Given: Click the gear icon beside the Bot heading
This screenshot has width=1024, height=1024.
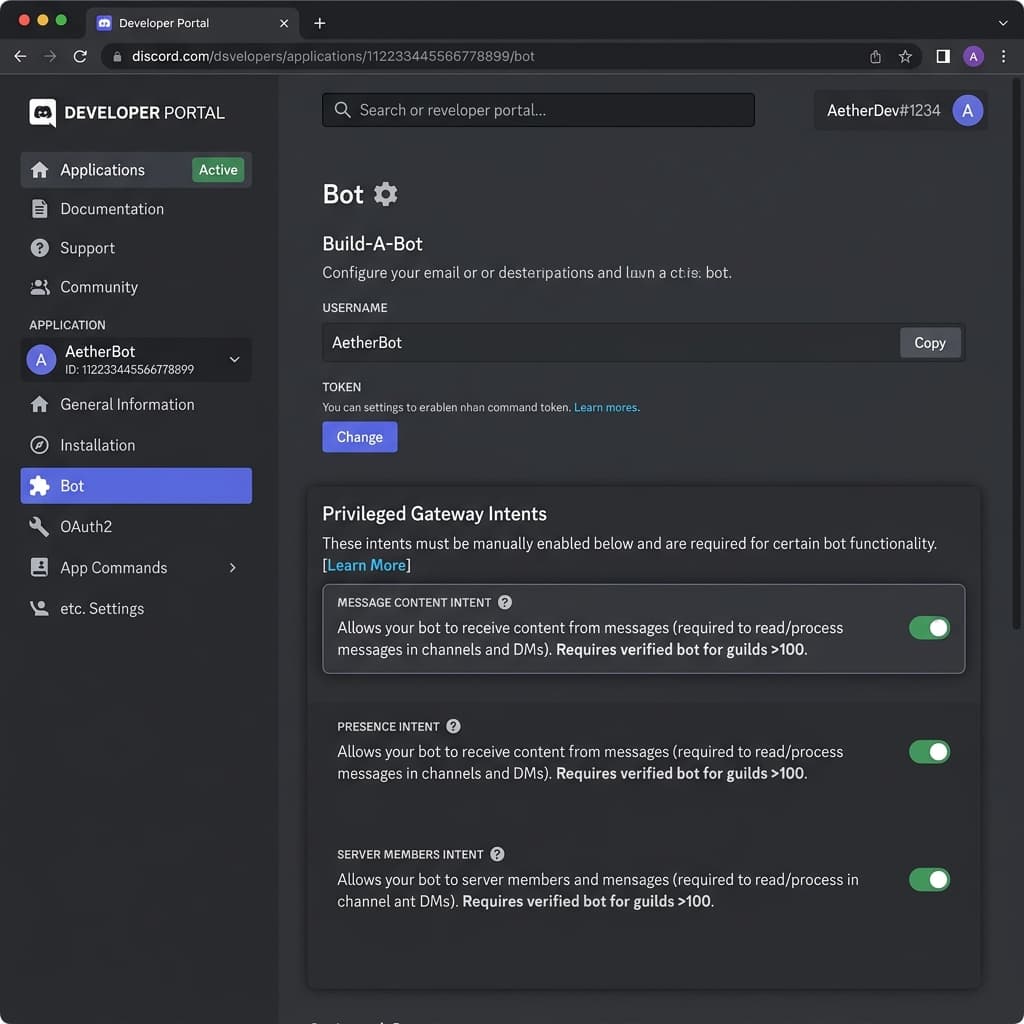Looking at the screenshot, I should click(x=385, y=194).
